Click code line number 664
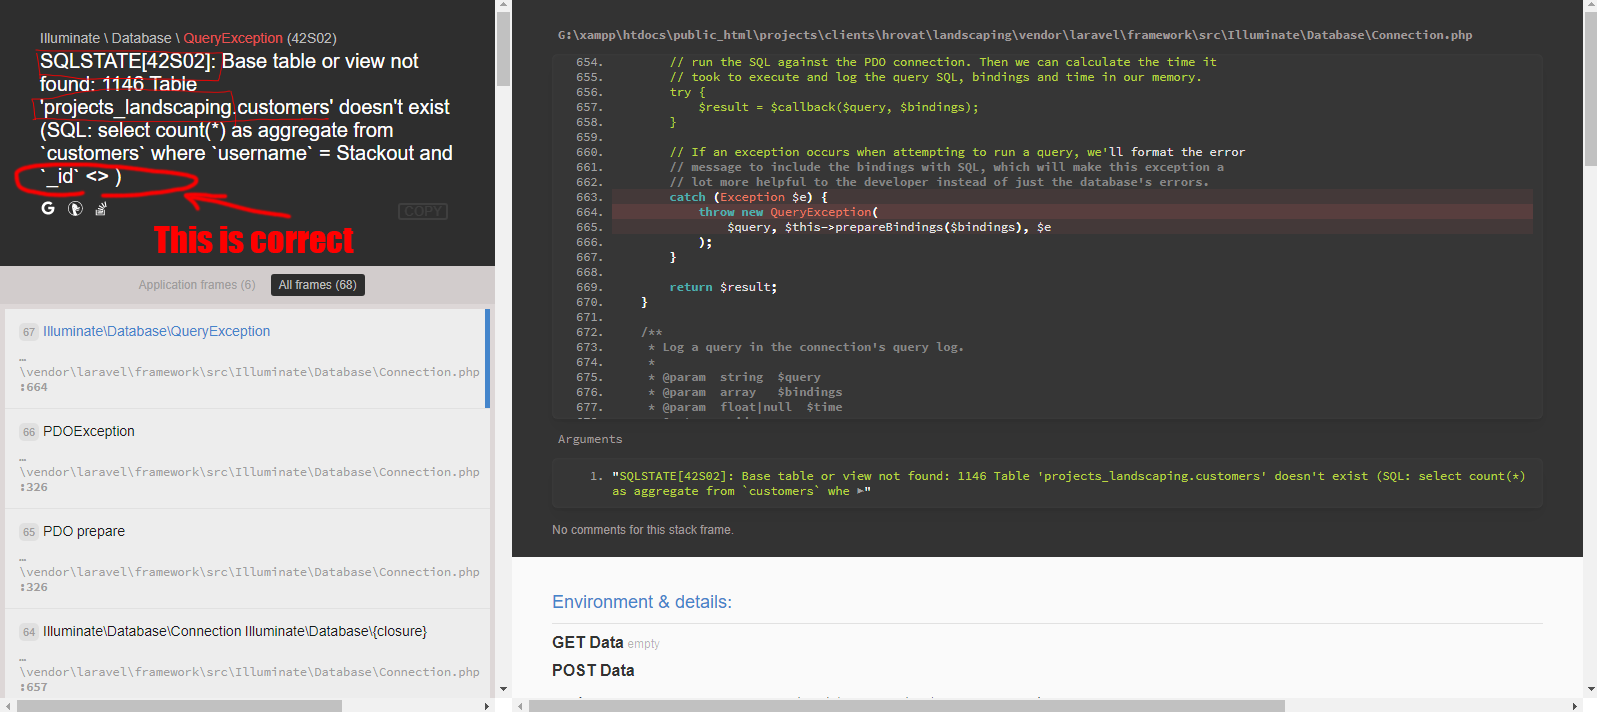This screenshot has height=712, width=1597. [589, 212]
